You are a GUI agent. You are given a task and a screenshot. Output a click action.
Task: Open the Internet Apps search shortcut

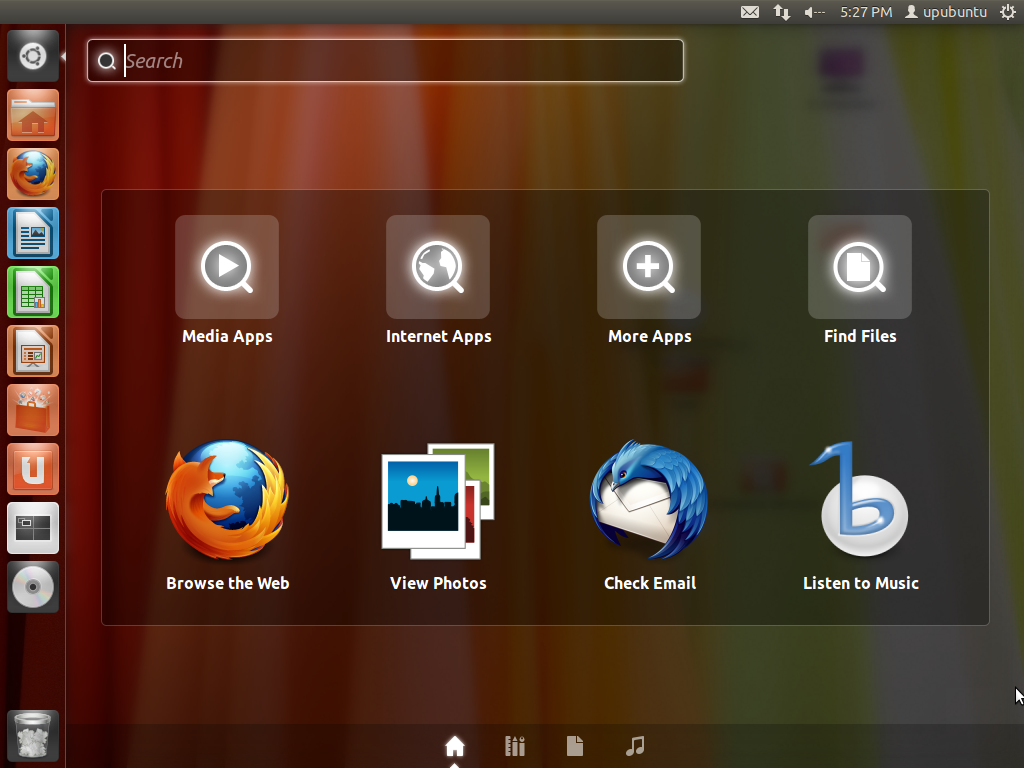(x=438, y=267)
